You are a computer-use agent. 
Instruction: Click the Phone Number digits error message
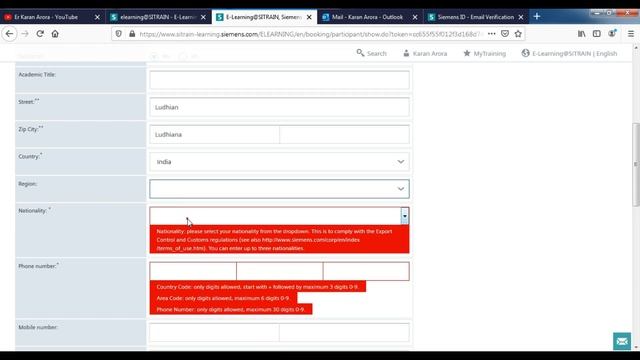pyautogui.click(x=231, y=309)
